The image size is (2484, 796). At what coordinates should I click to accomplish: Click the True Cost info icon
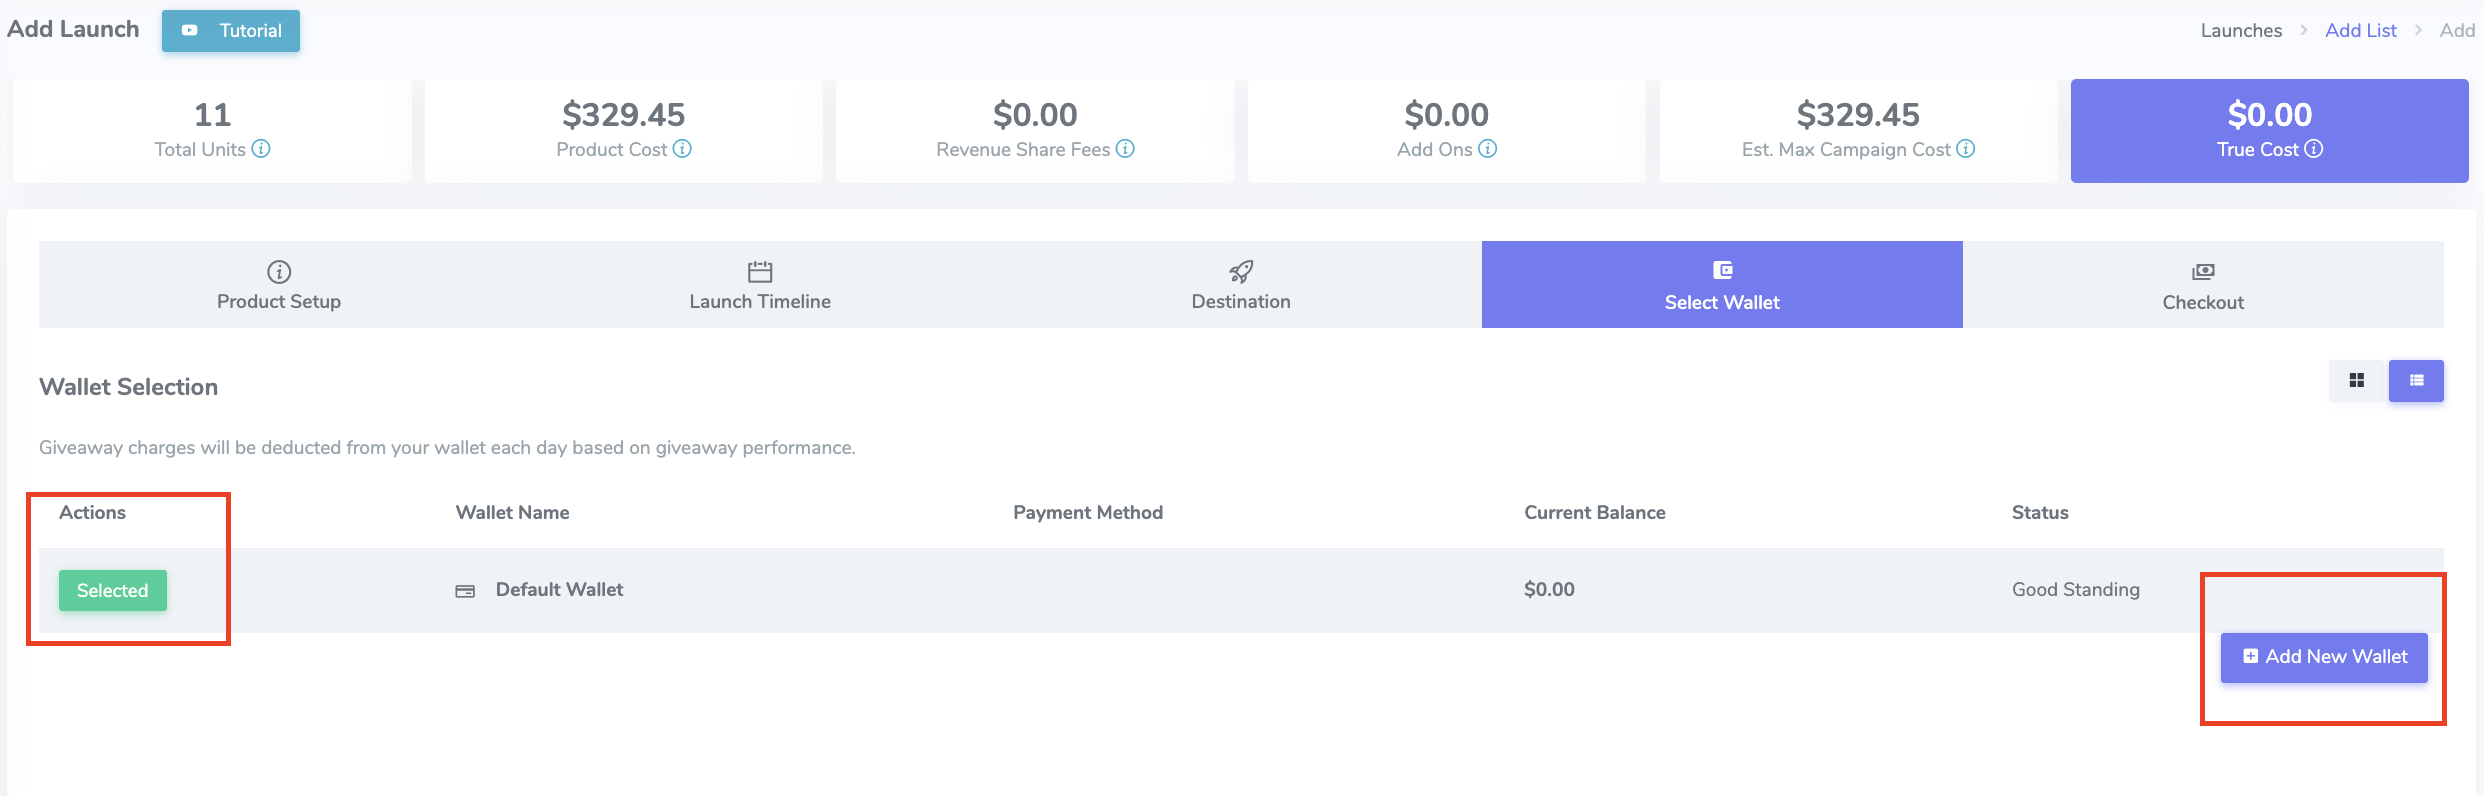pyautogui.click(x=2314, y=149)
